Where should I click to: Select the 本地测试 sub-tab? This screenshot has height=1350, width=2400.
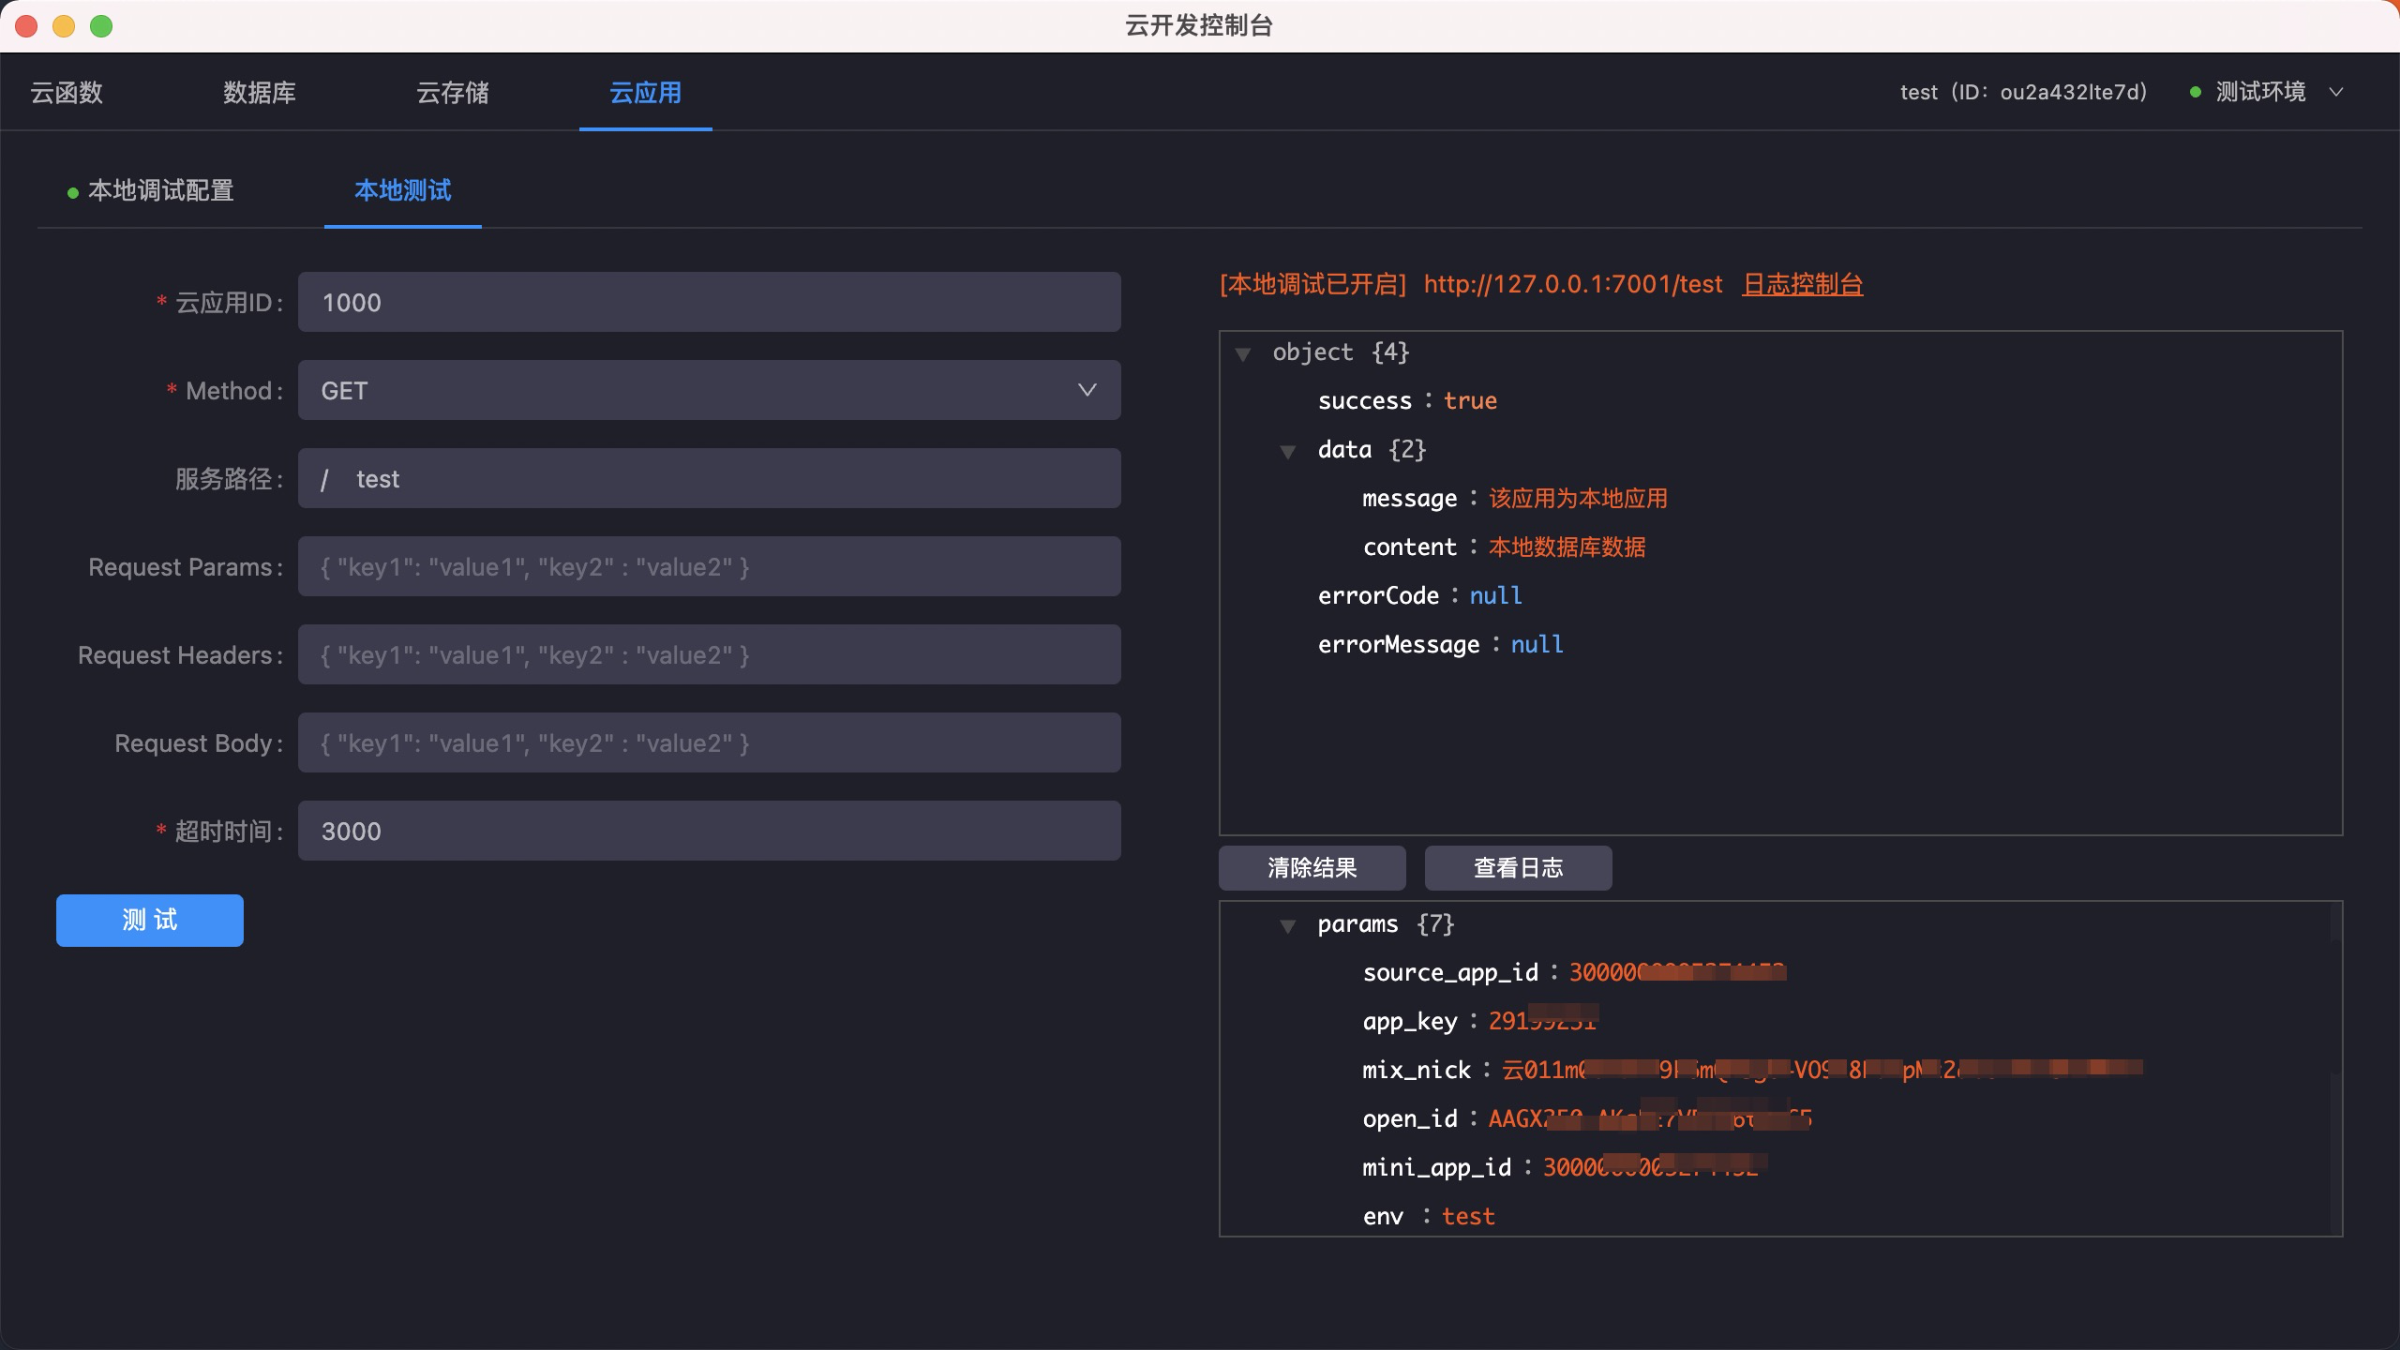pos(403,190)
